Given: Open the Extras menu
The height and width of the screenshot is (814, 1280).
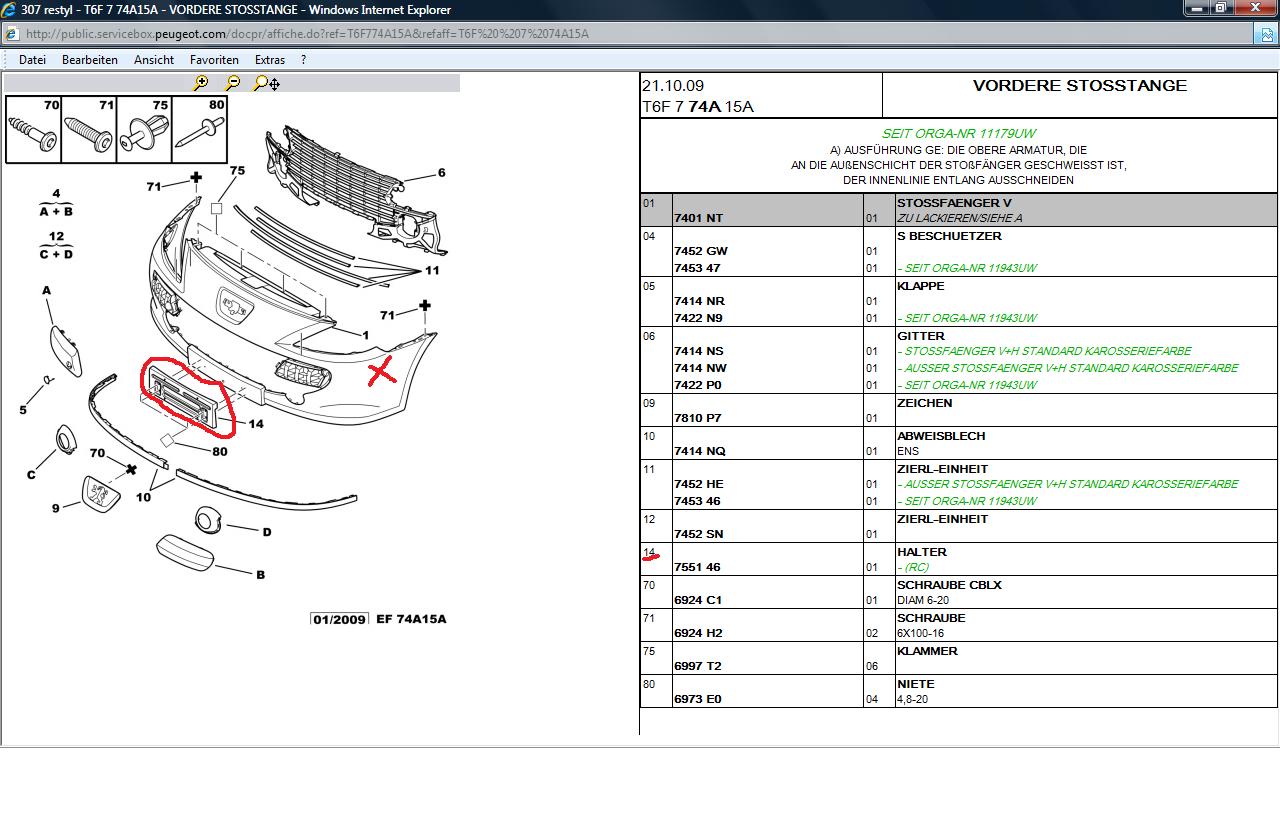Looking at the screenshot, I should [270, 60].
